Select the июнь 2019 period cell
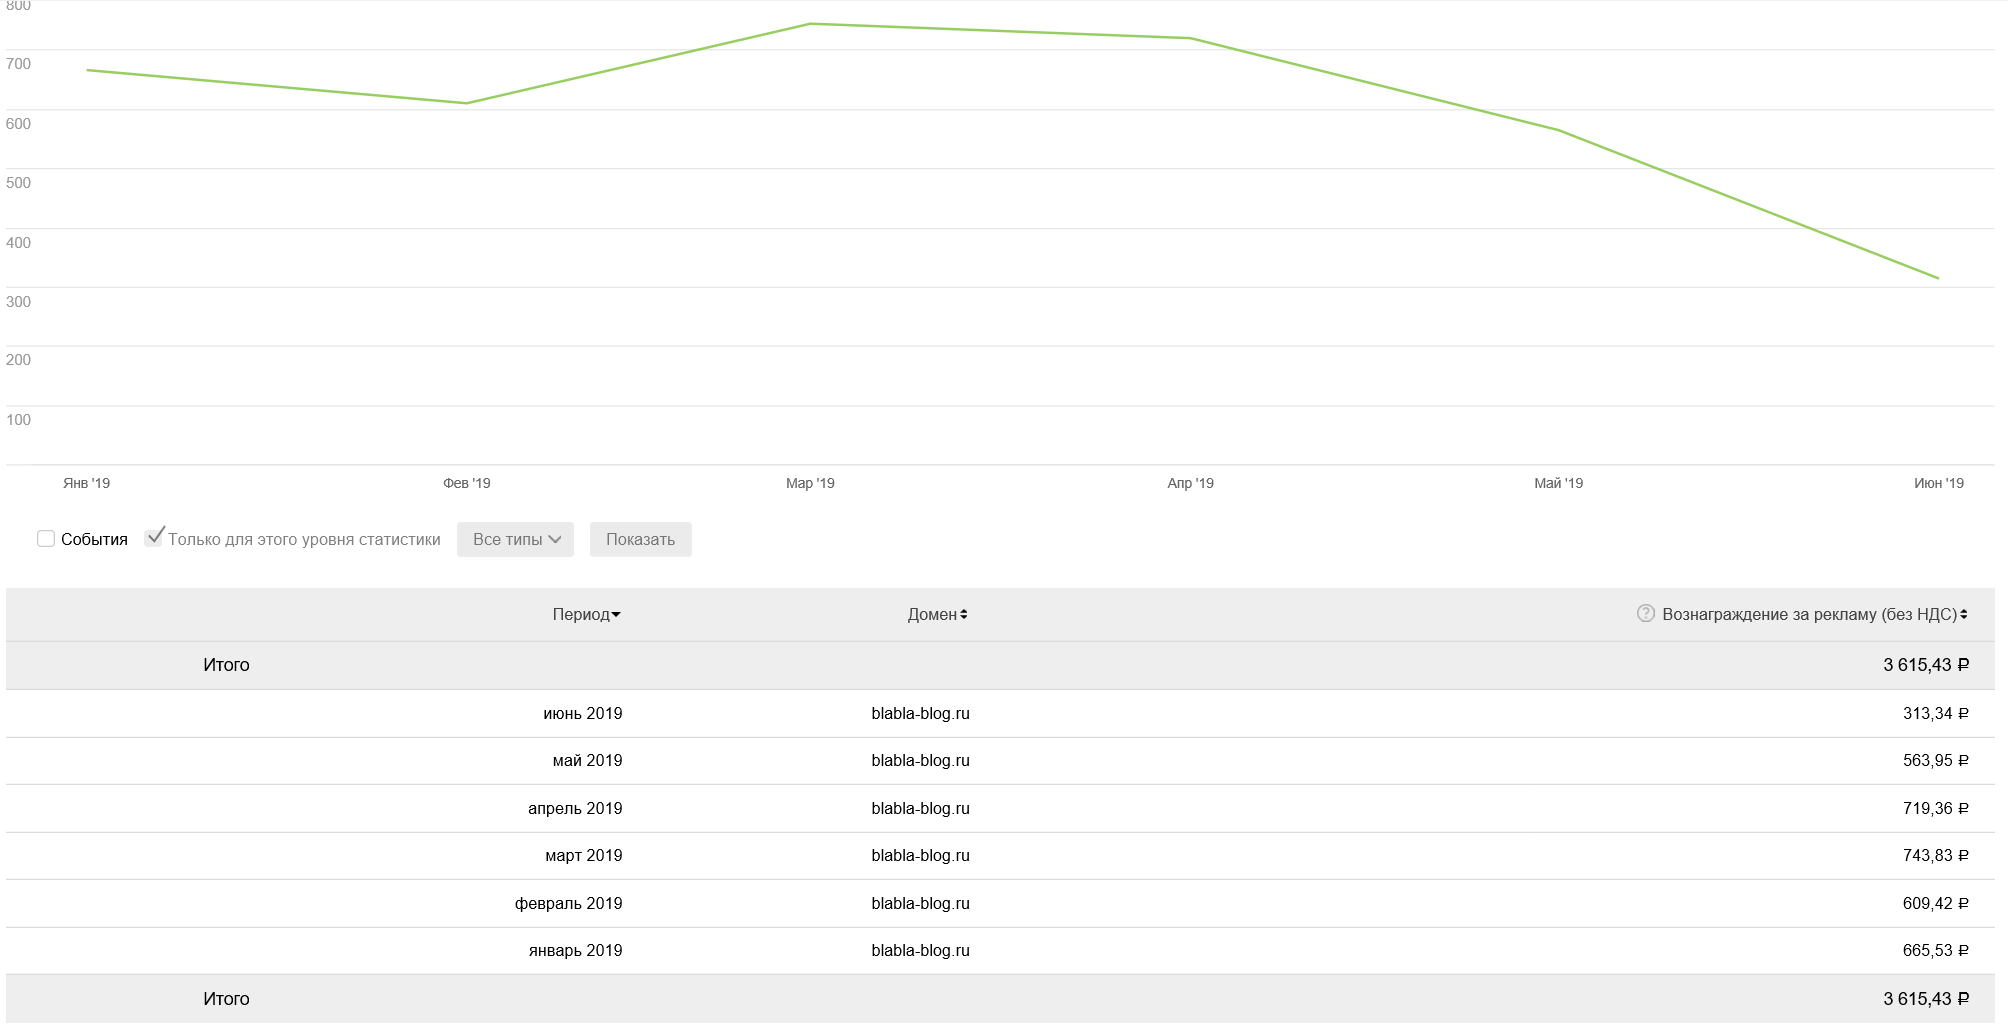Image resolution: width=2008 pixels, height=1033 pixels. (x=583, y=714)
